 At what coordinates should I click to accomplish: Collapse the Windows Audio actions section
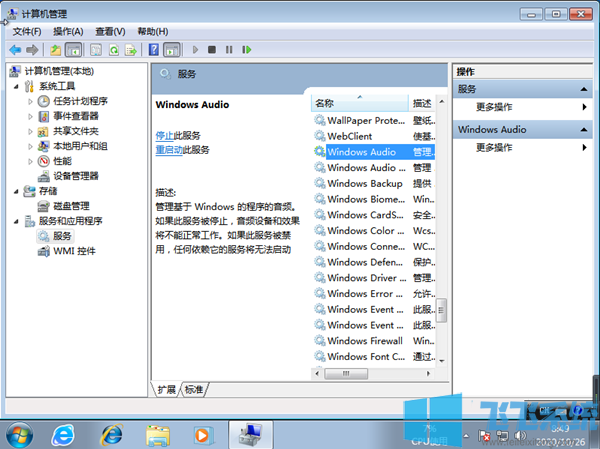tap(584, 130)
